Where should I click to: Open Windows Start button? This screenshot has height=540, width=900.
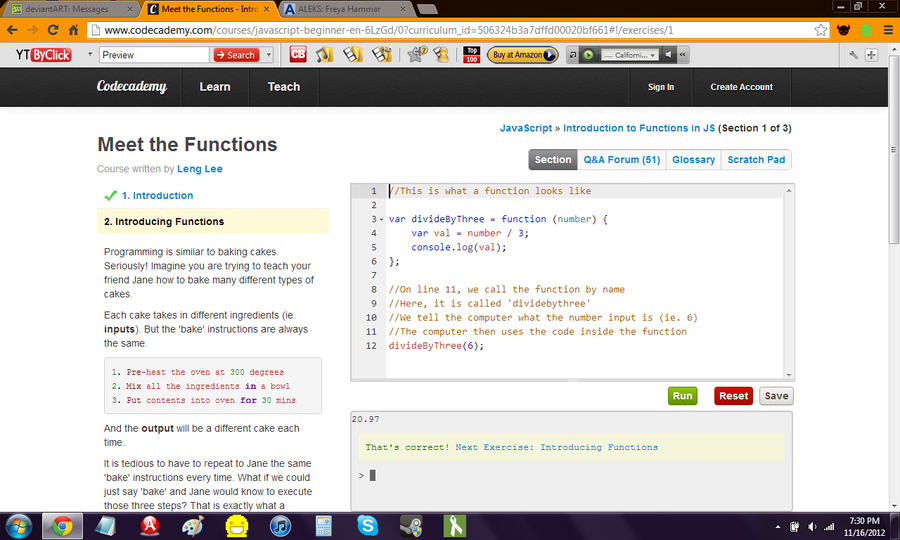18,526
